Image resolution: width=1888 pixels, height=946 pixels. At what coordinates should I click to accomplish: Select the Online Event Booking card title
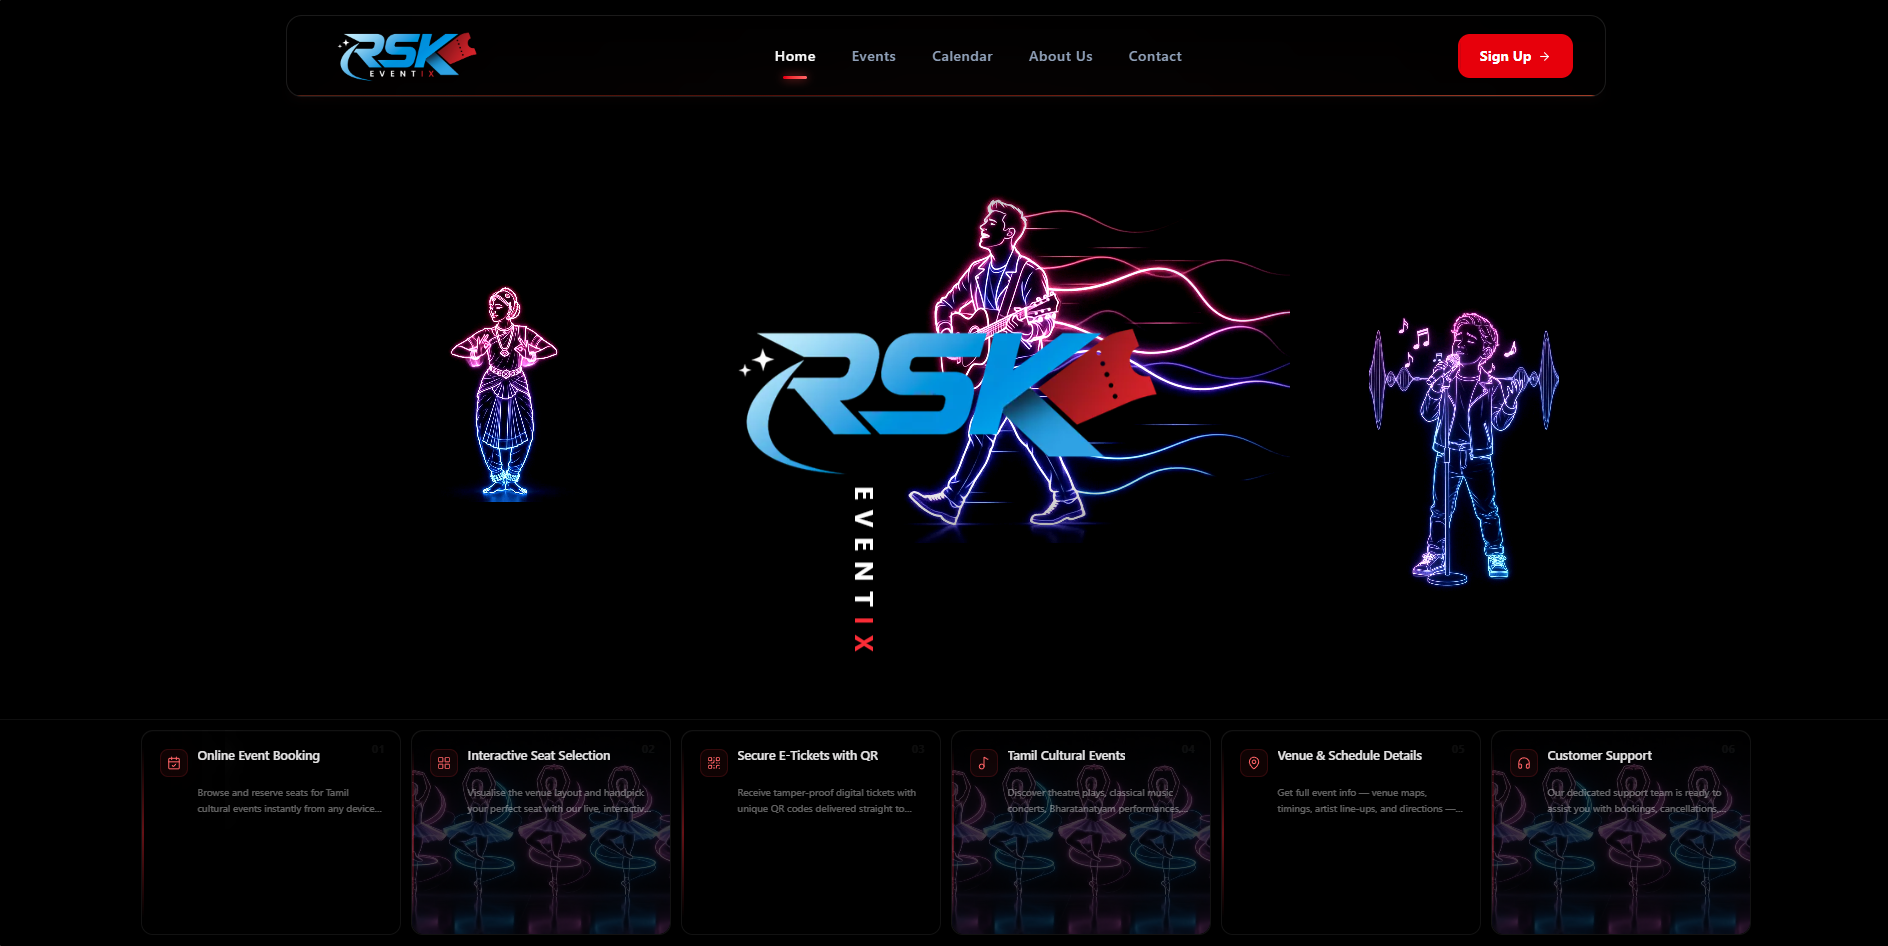click(259, 756)
